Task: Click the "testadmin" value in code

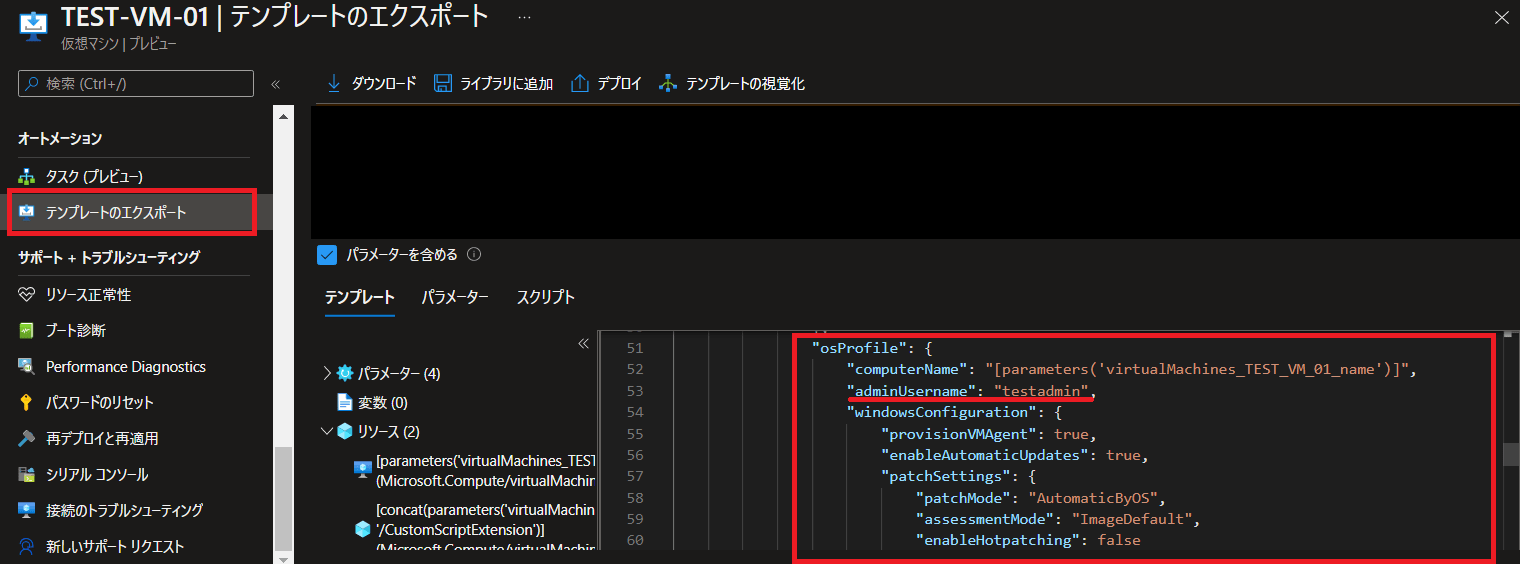Action: pyautogui.click(x=1042, y=391)
